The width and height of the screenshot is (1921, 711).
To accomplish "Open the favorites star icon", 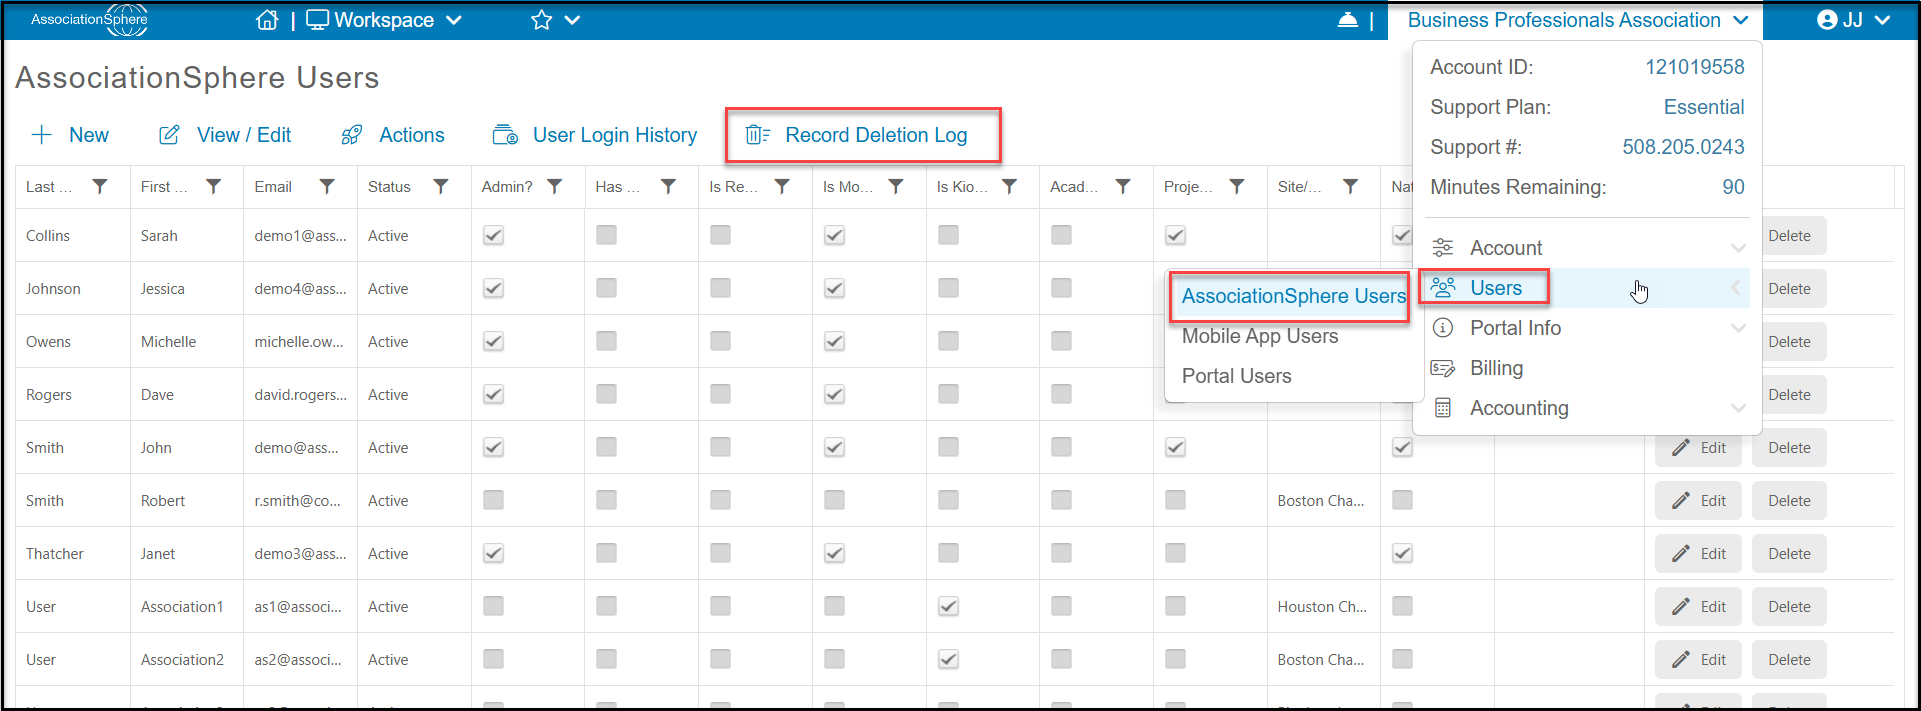I will point(542,20).
